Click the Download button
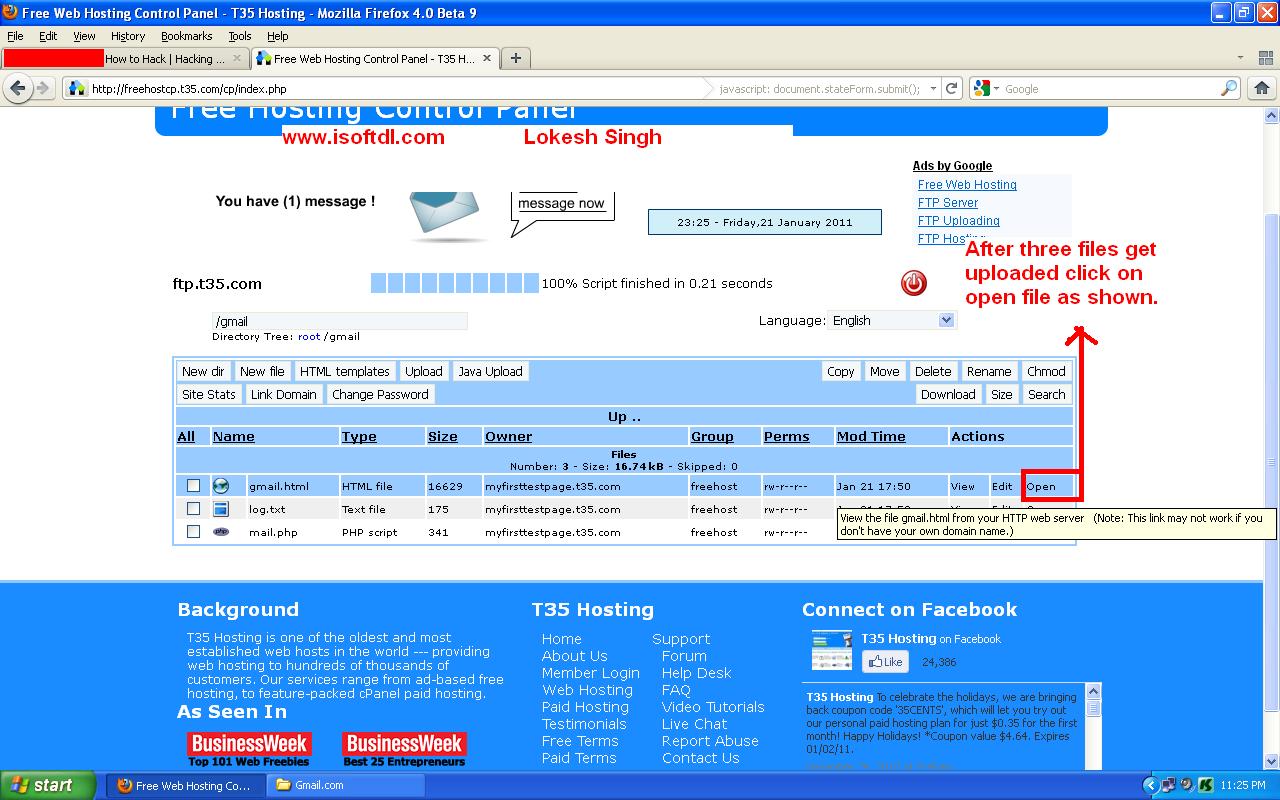 tap(948, 394)
